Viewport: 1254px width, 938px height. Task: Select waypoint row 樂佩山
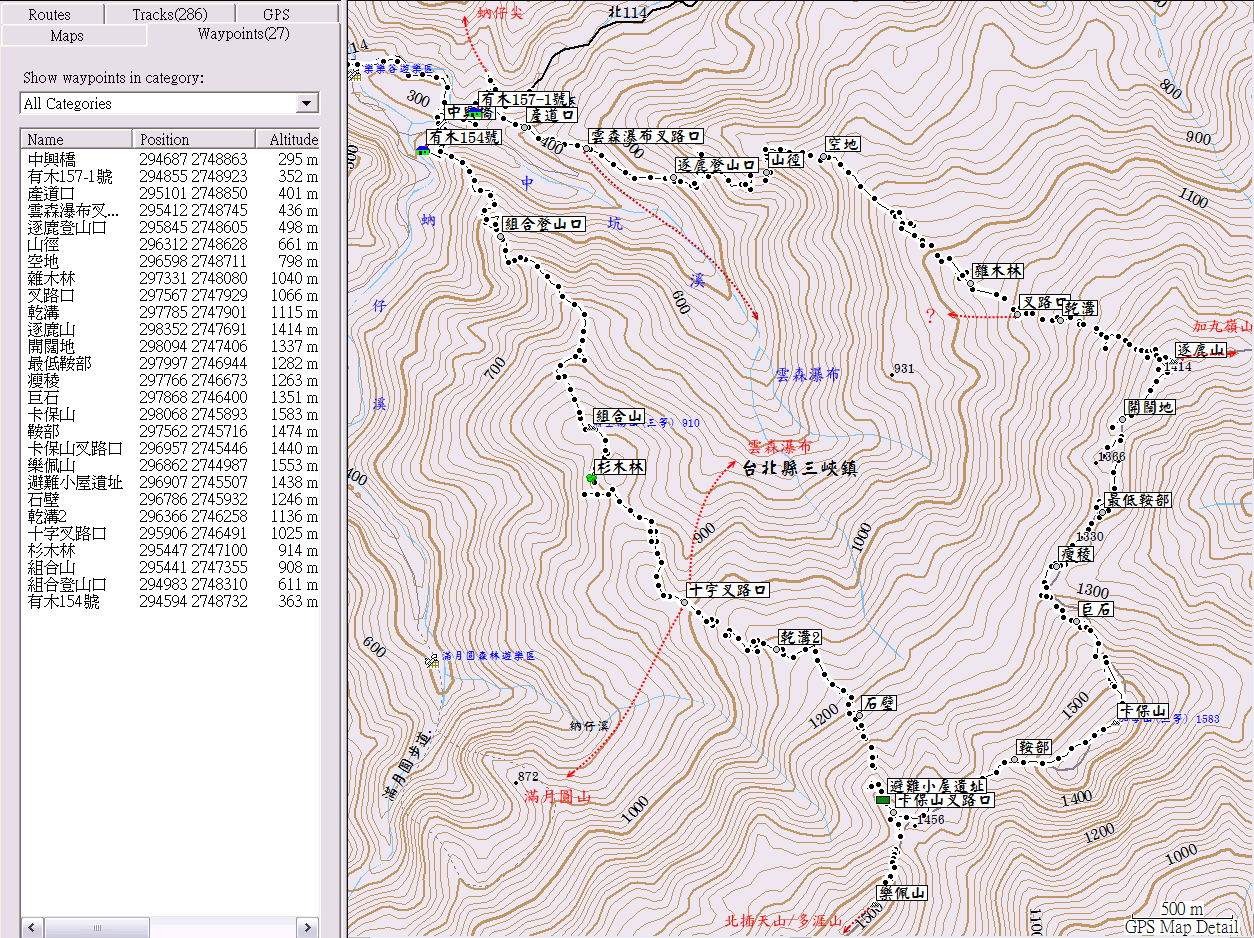[170, 465]
